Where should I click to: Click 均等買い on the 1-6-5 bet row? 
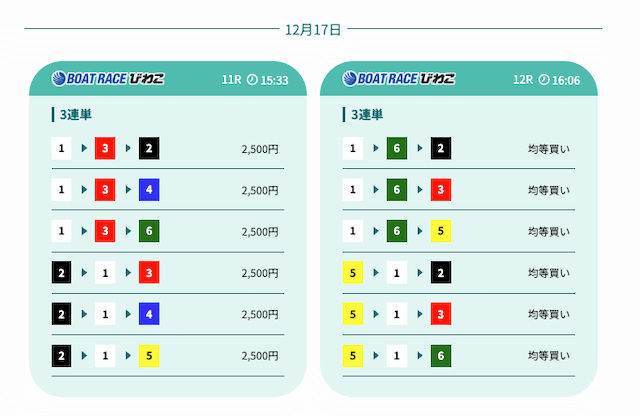click(549, 231)
